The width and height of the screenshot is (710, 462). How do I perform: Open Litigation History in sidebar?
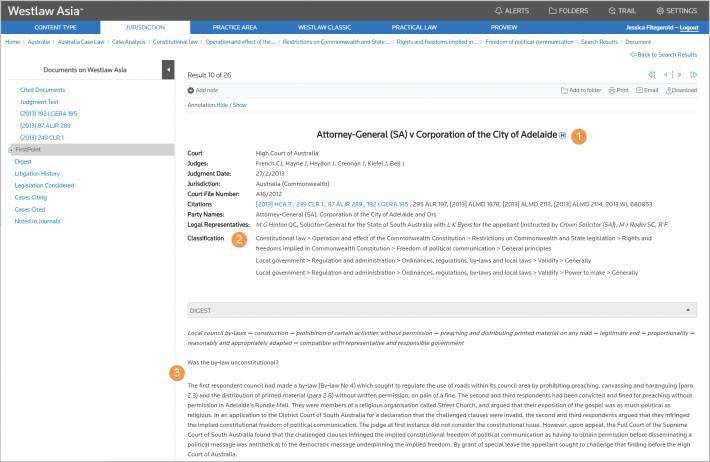pyautogui.click(x=37, y=173)
